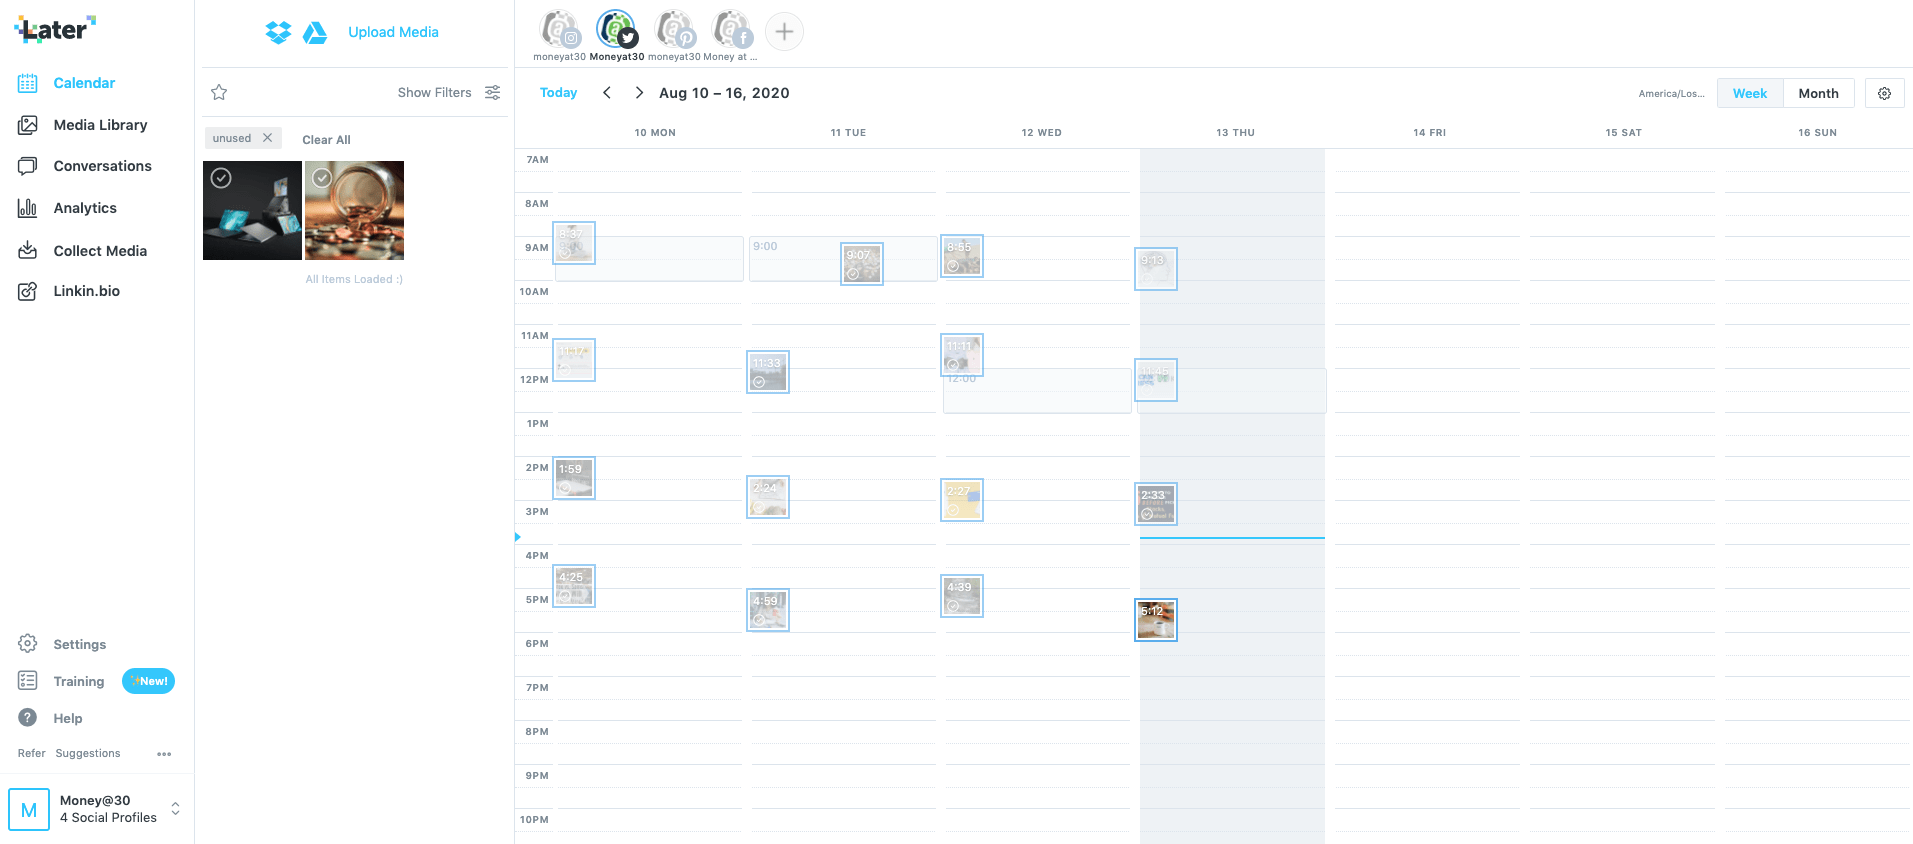Jump to Today

558,93
